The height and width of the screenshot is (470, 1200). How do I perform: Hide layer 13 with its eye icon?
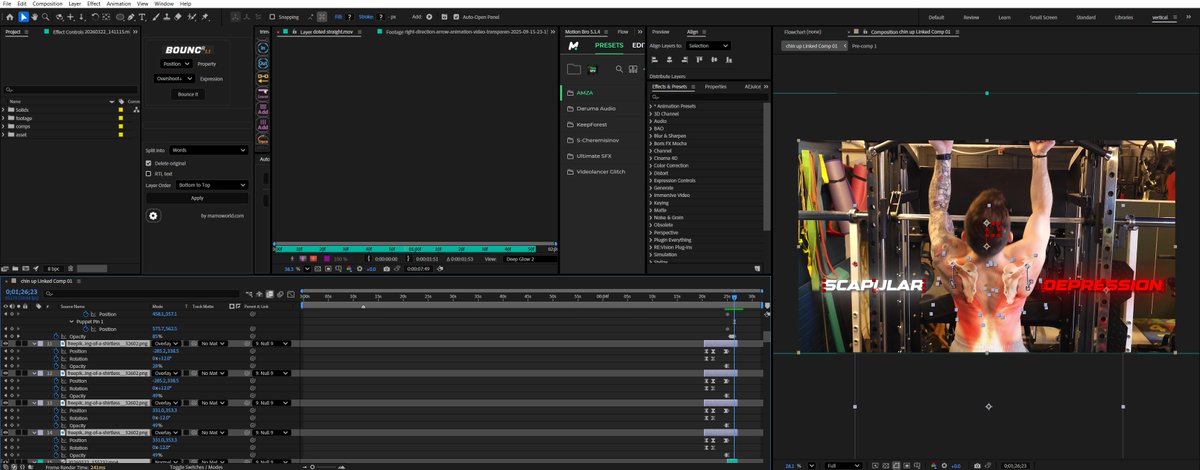pos(5,402)
